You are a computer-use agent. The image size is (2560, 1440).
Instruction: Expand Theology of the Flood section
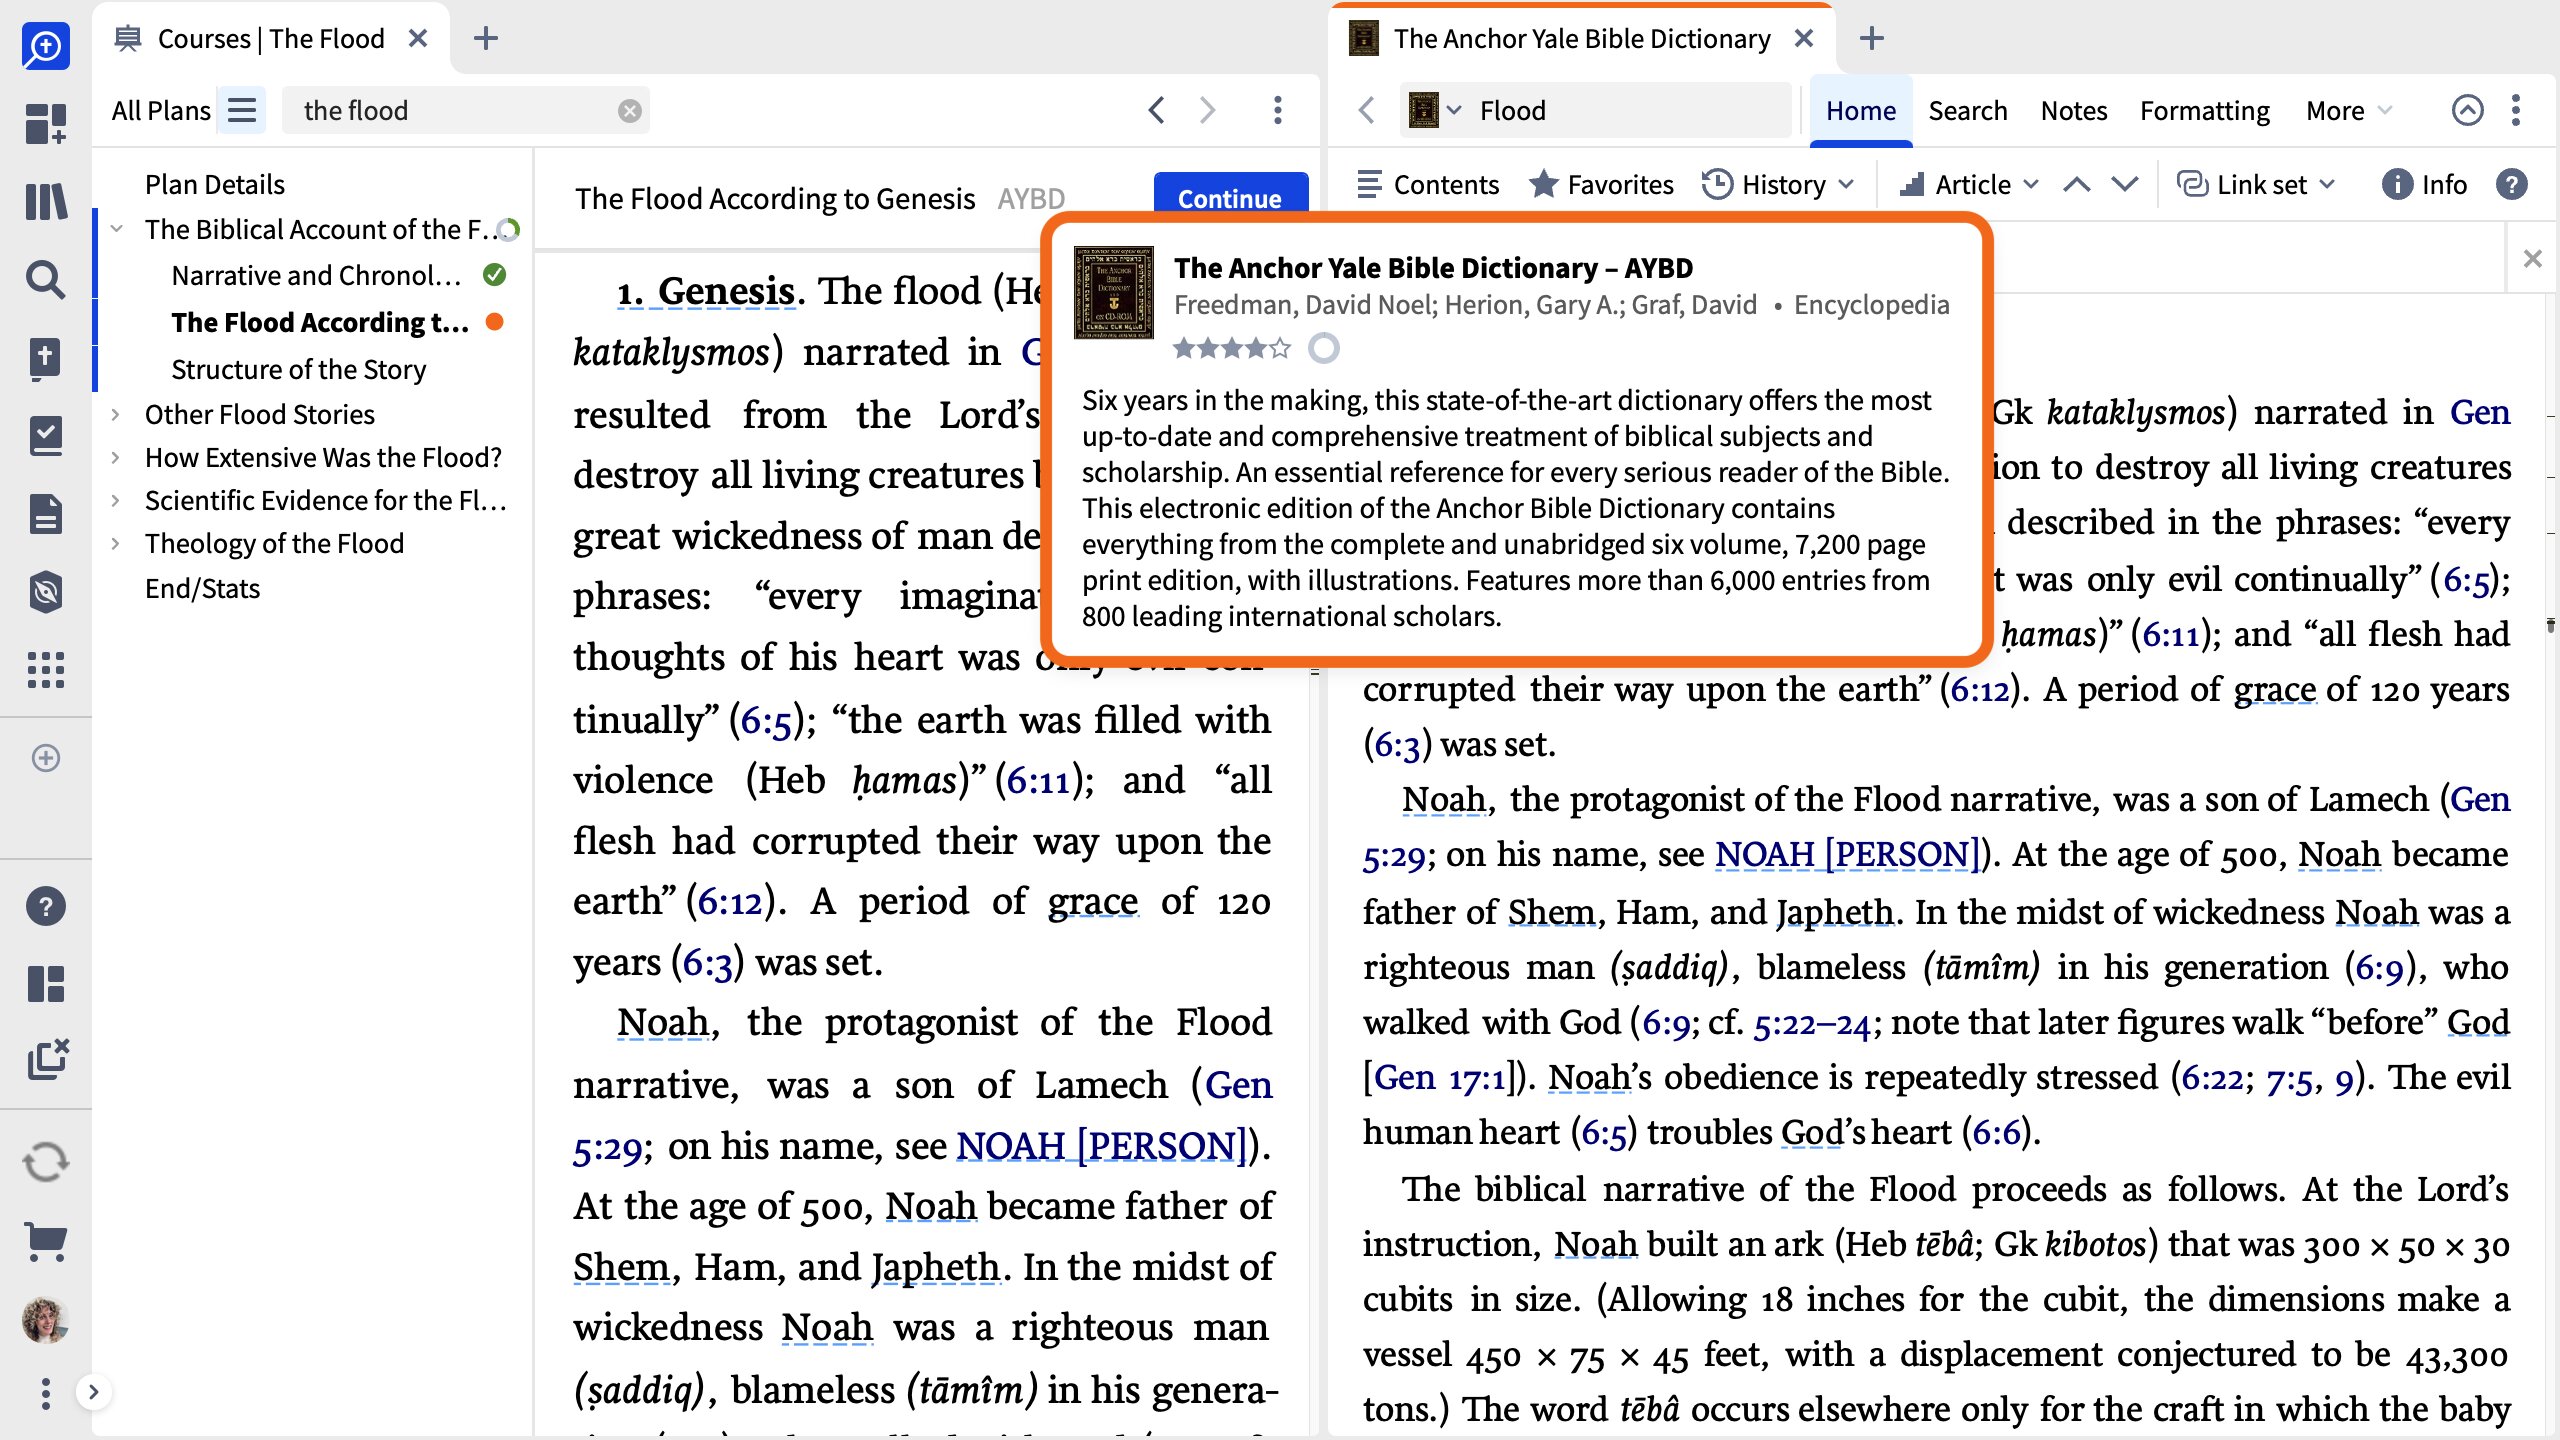coord(116,543)
